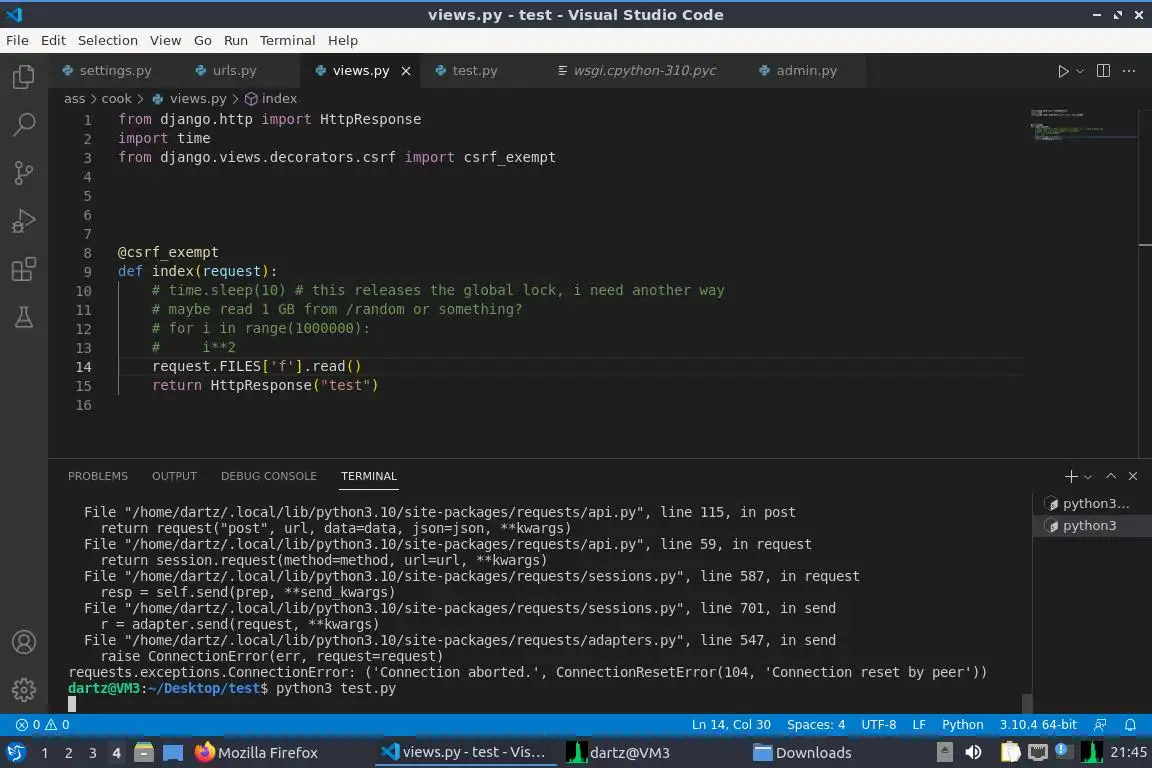Screen dimensions: 1152x768
Task: Switch to workspace 2 in taskbar
Action: [68, 753]
